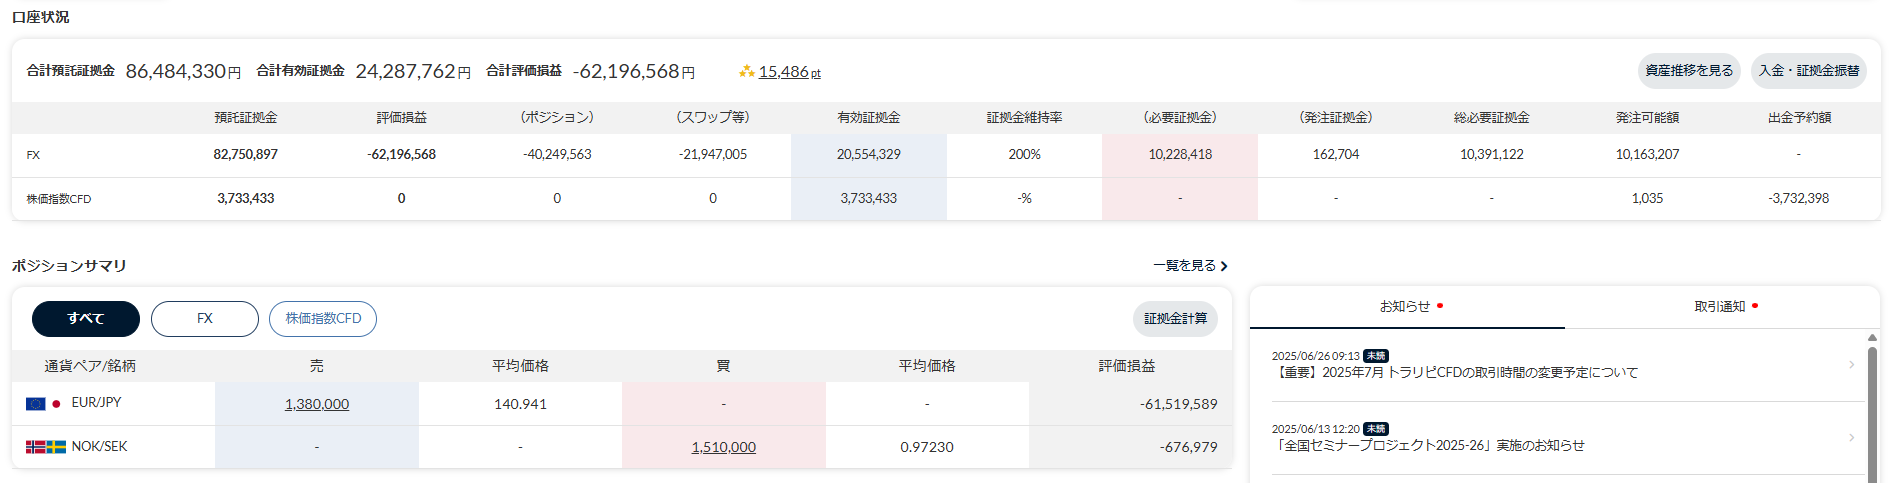Screen dimensions: 1892x483
Task: Click the 未読 badge on the 06/13 notice
Action: point(1376,429)
